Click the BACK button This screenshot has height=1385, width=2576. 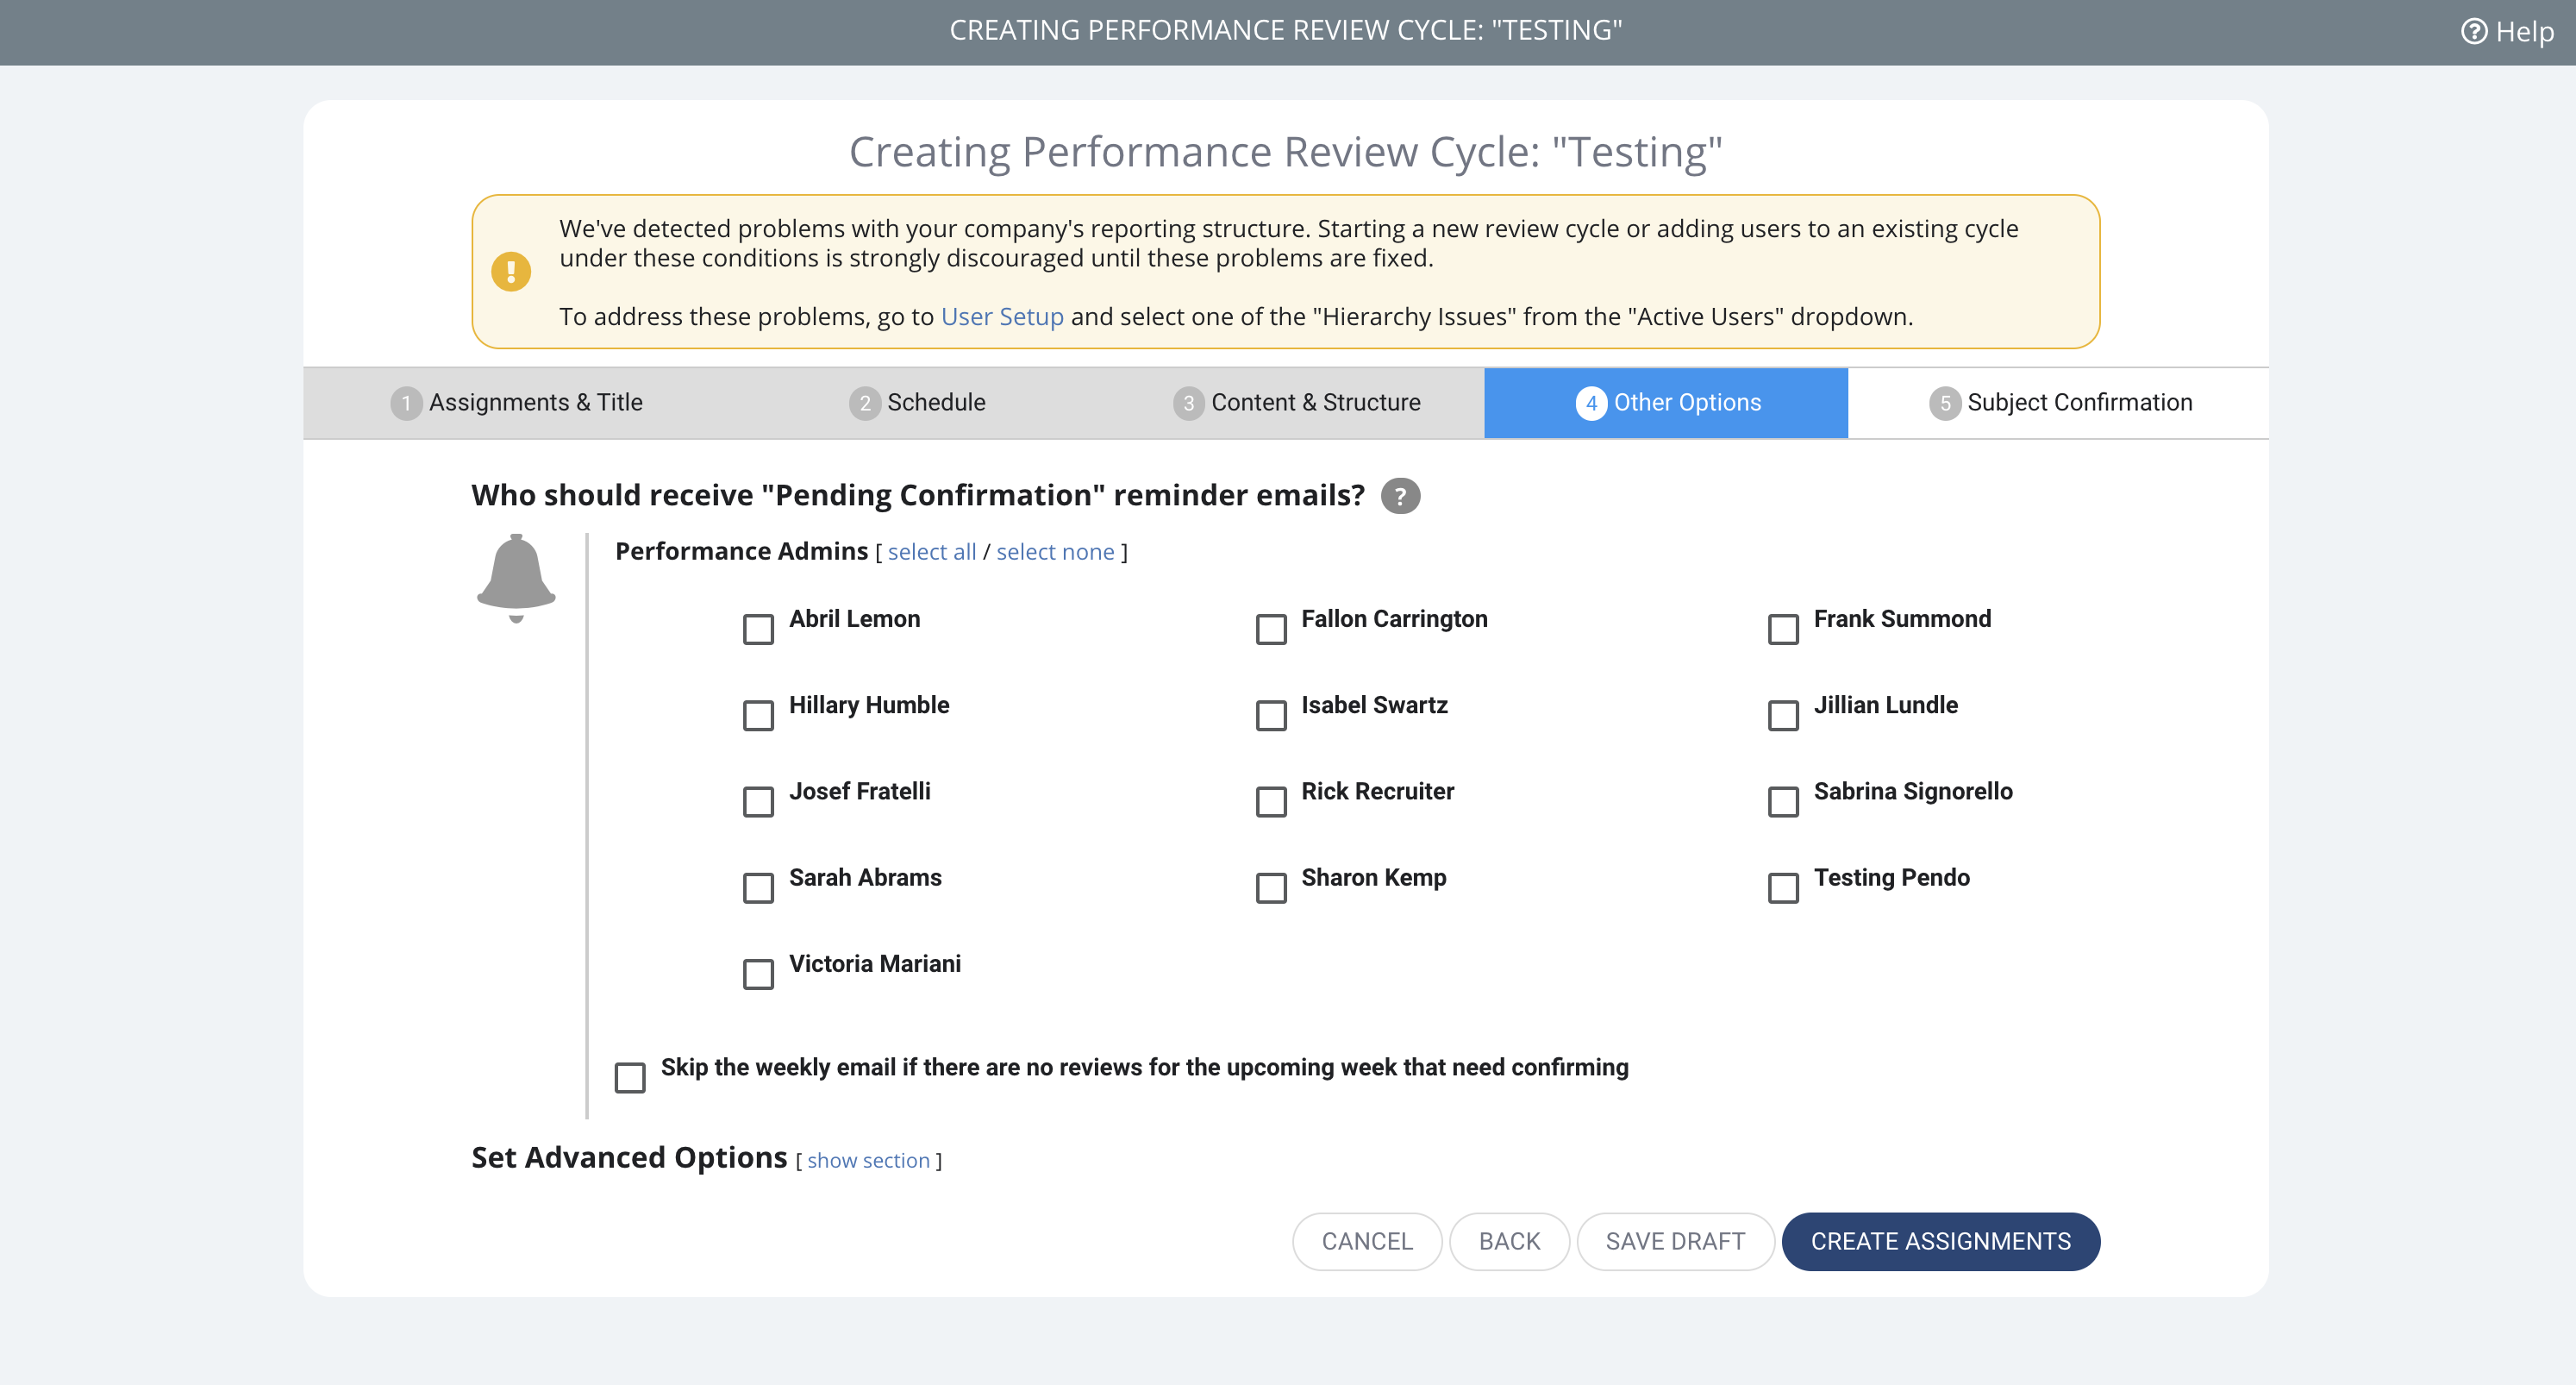click(x=1509, y=1242)
